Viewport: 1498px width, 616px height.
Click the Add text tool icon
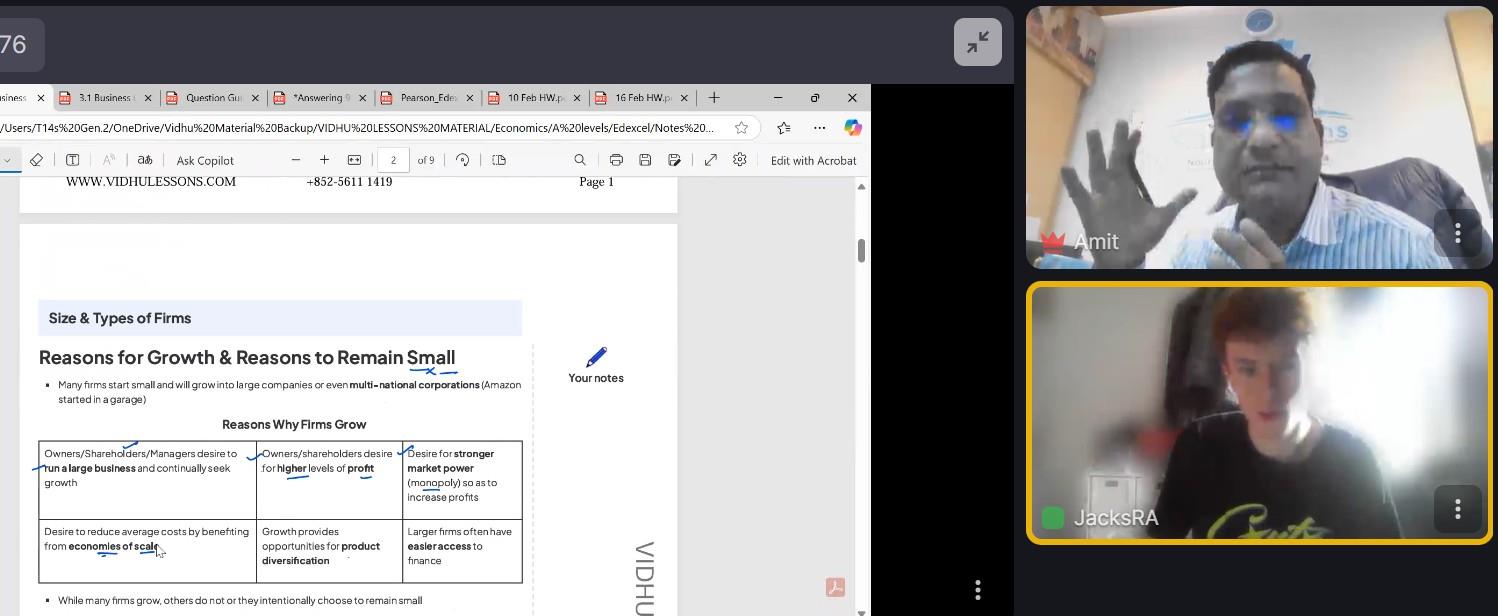point(73,160)
